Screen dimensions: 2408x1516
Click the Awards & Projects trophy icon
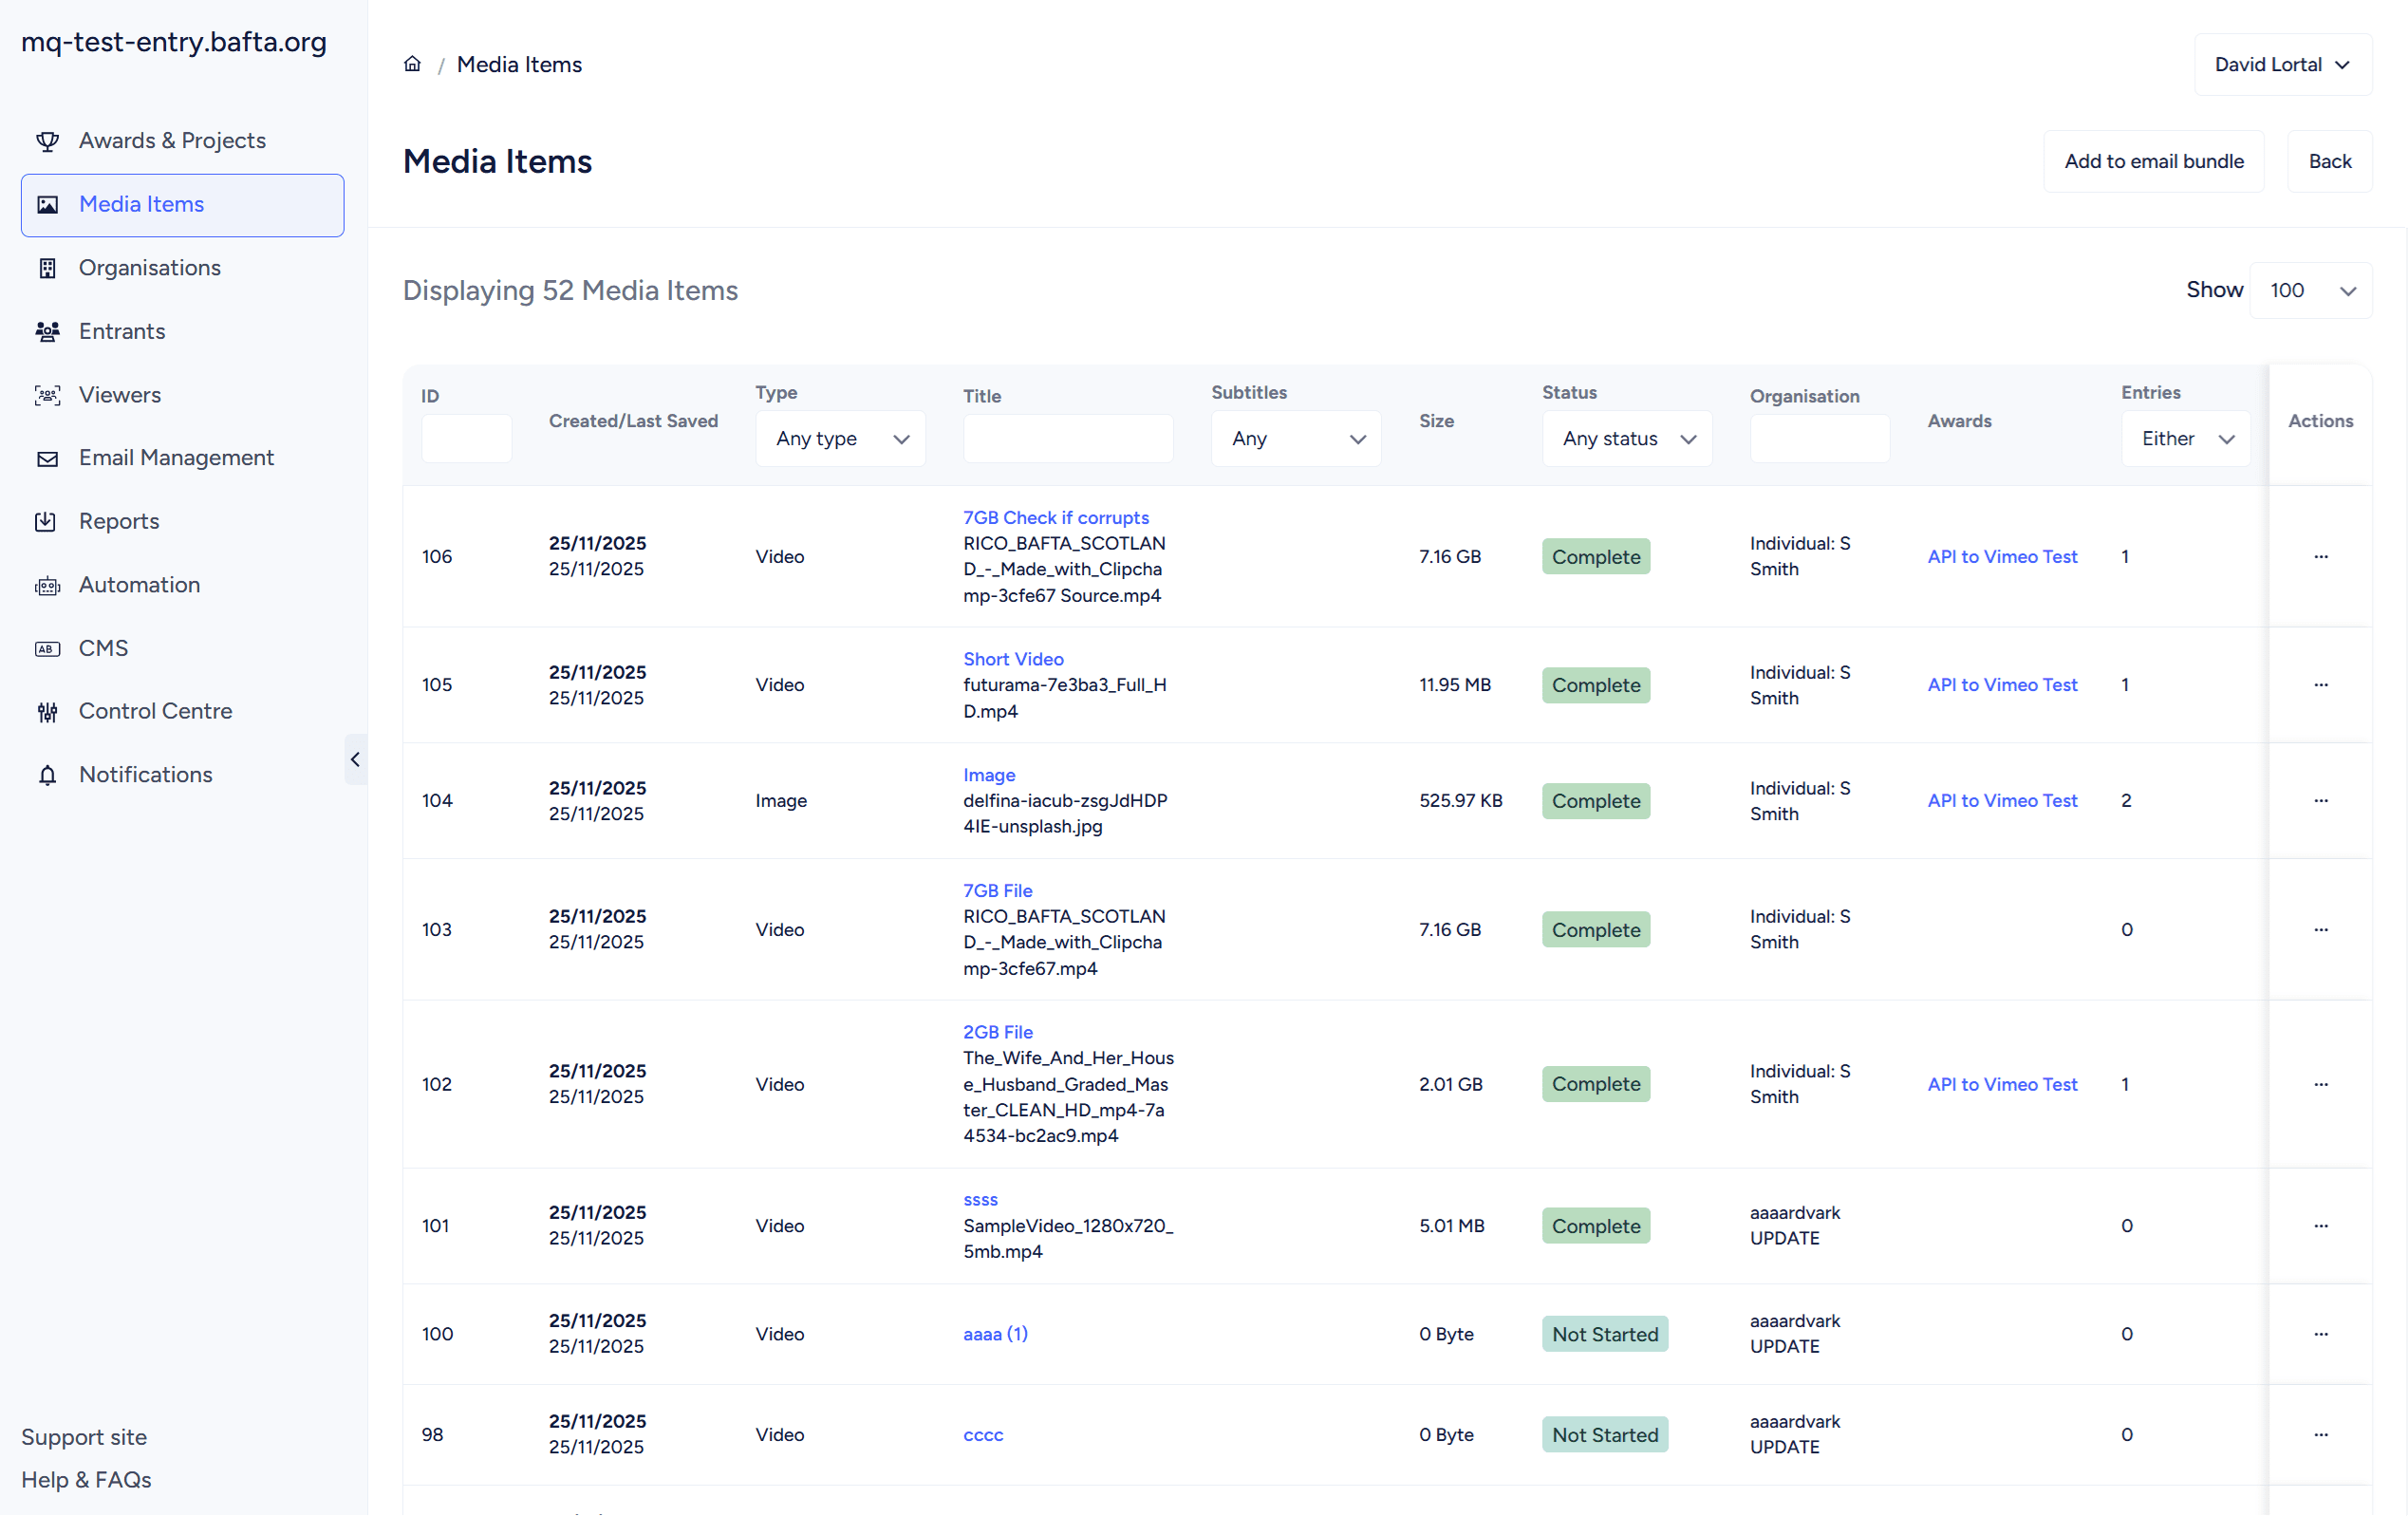(47, 141)
